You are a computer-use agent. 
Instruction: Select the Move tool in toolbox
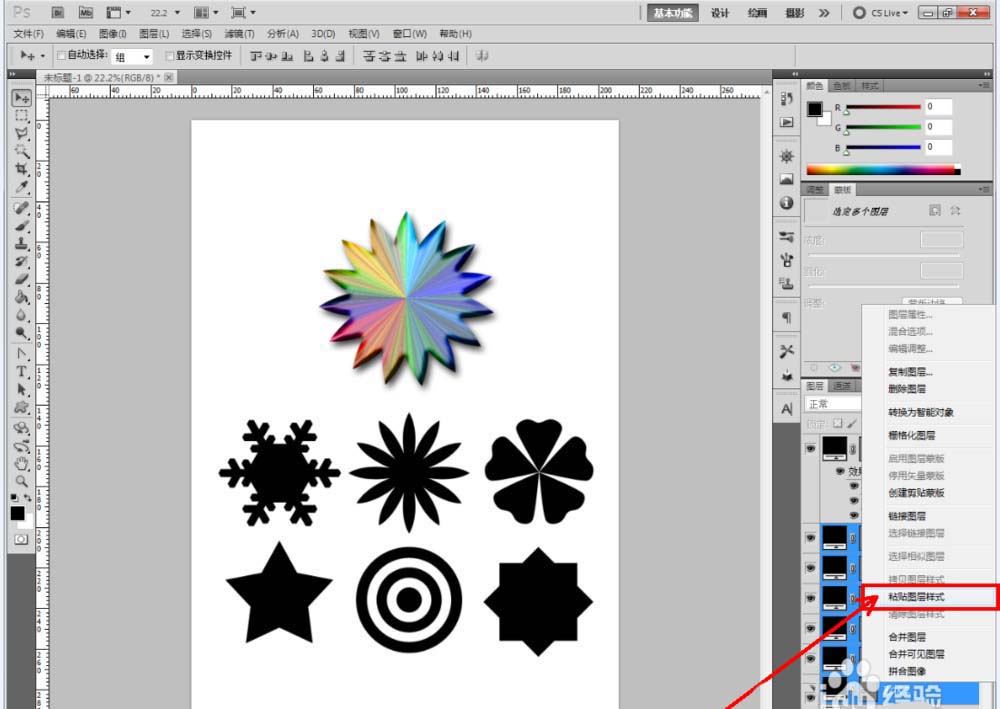pos(21,98)
